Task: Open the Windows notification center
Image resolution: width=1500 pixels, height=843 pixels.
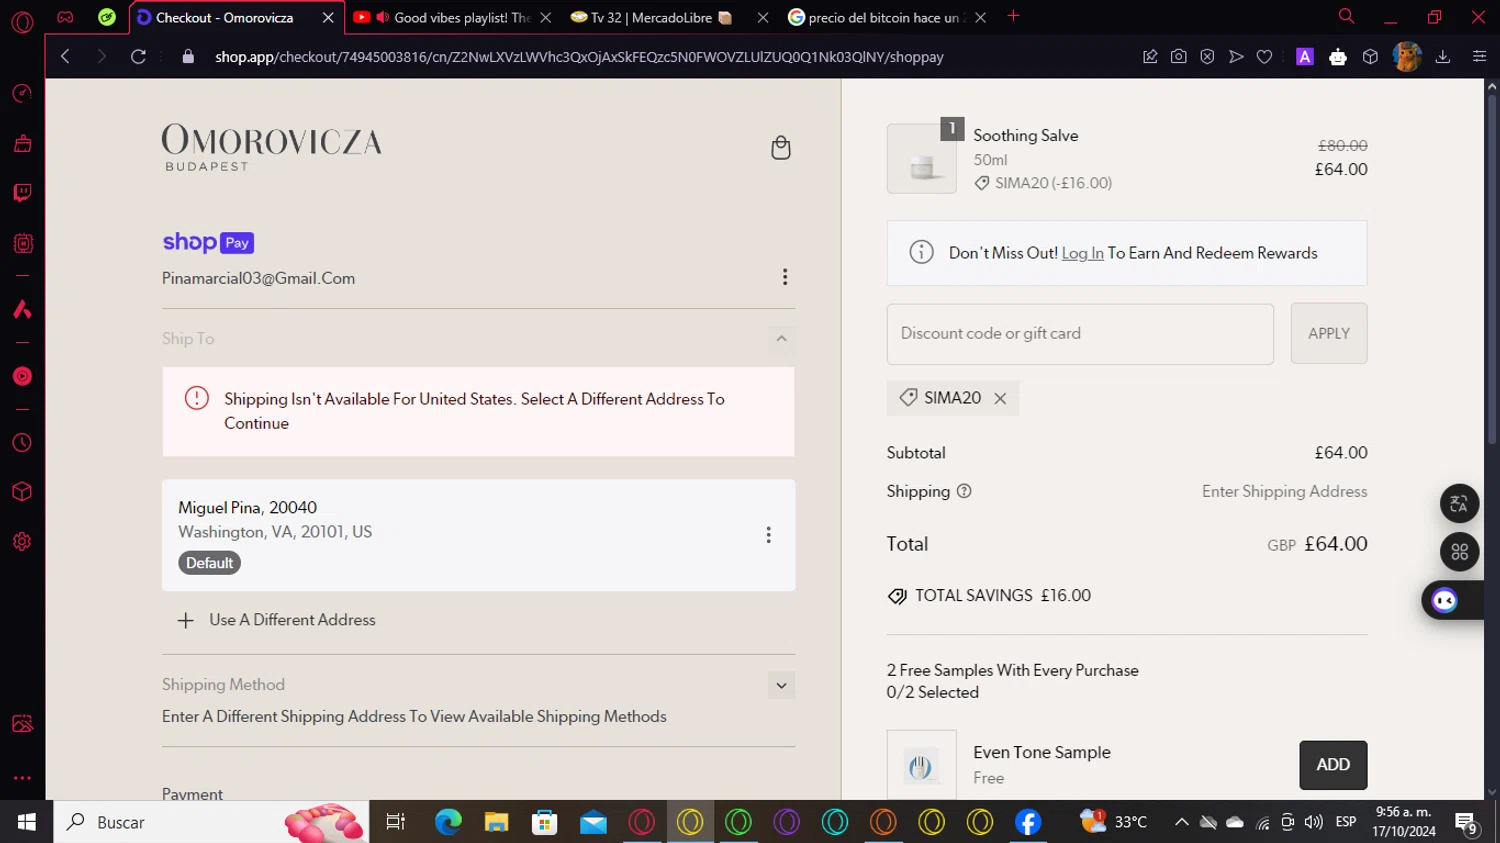Action: pyautogui.click(x=1466, y=823)
